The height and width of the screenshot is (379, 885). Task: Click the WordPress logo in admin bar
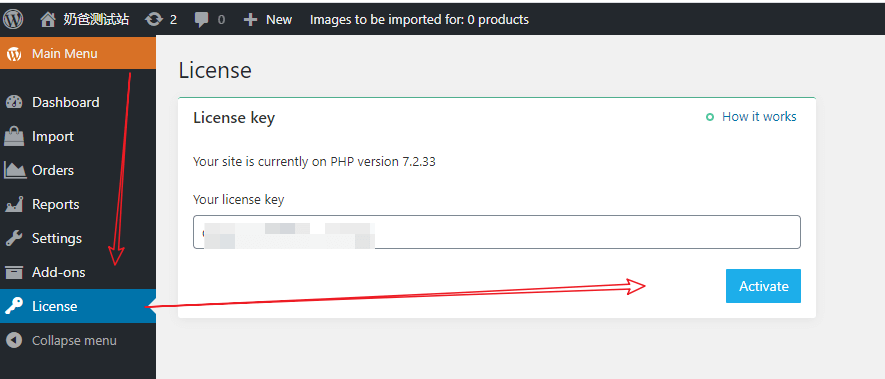click(13, 20)
